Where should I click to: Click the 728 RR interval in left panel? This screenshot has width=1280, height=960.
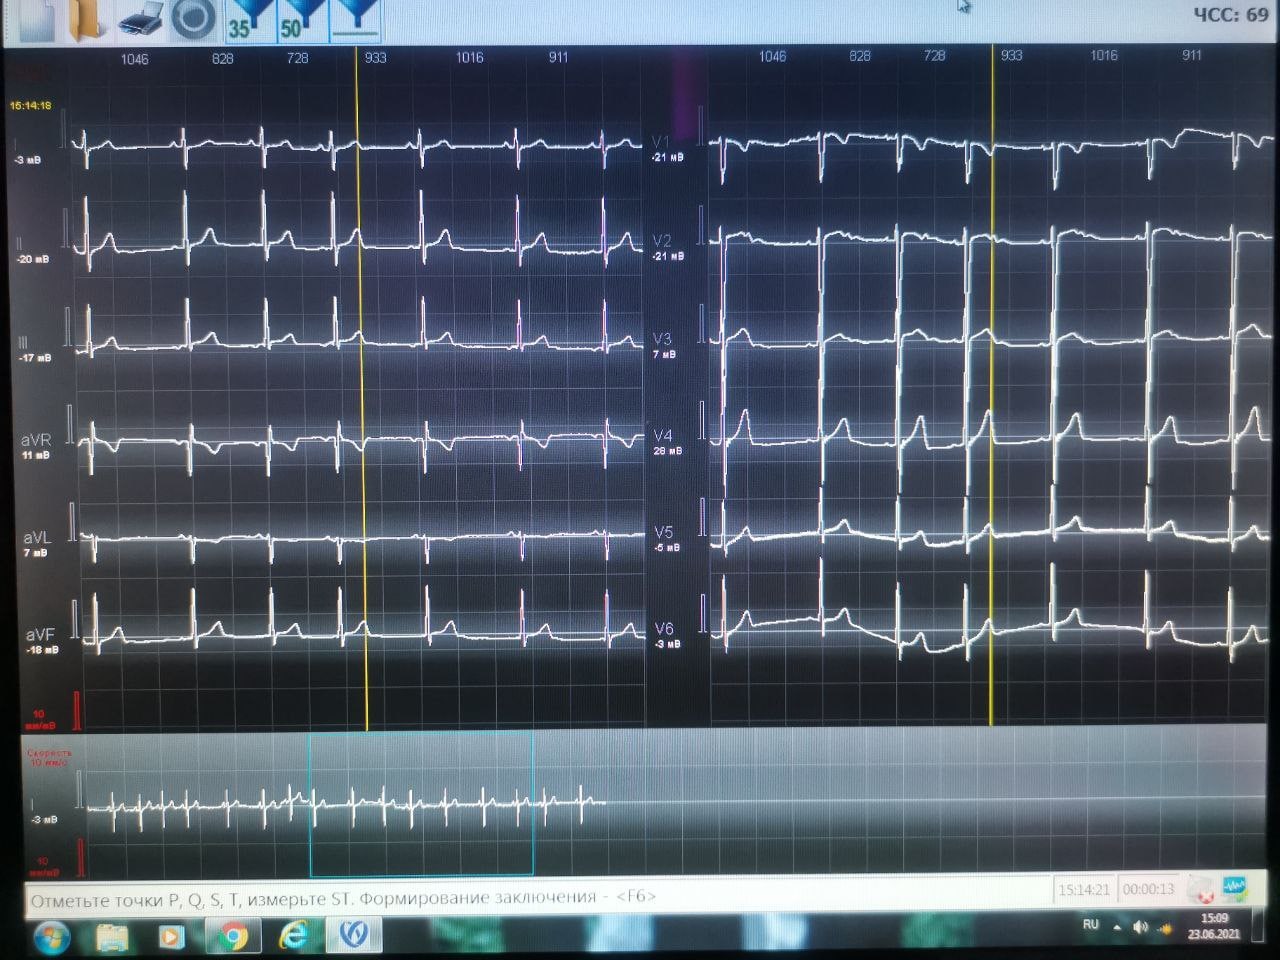coord(297,58)
